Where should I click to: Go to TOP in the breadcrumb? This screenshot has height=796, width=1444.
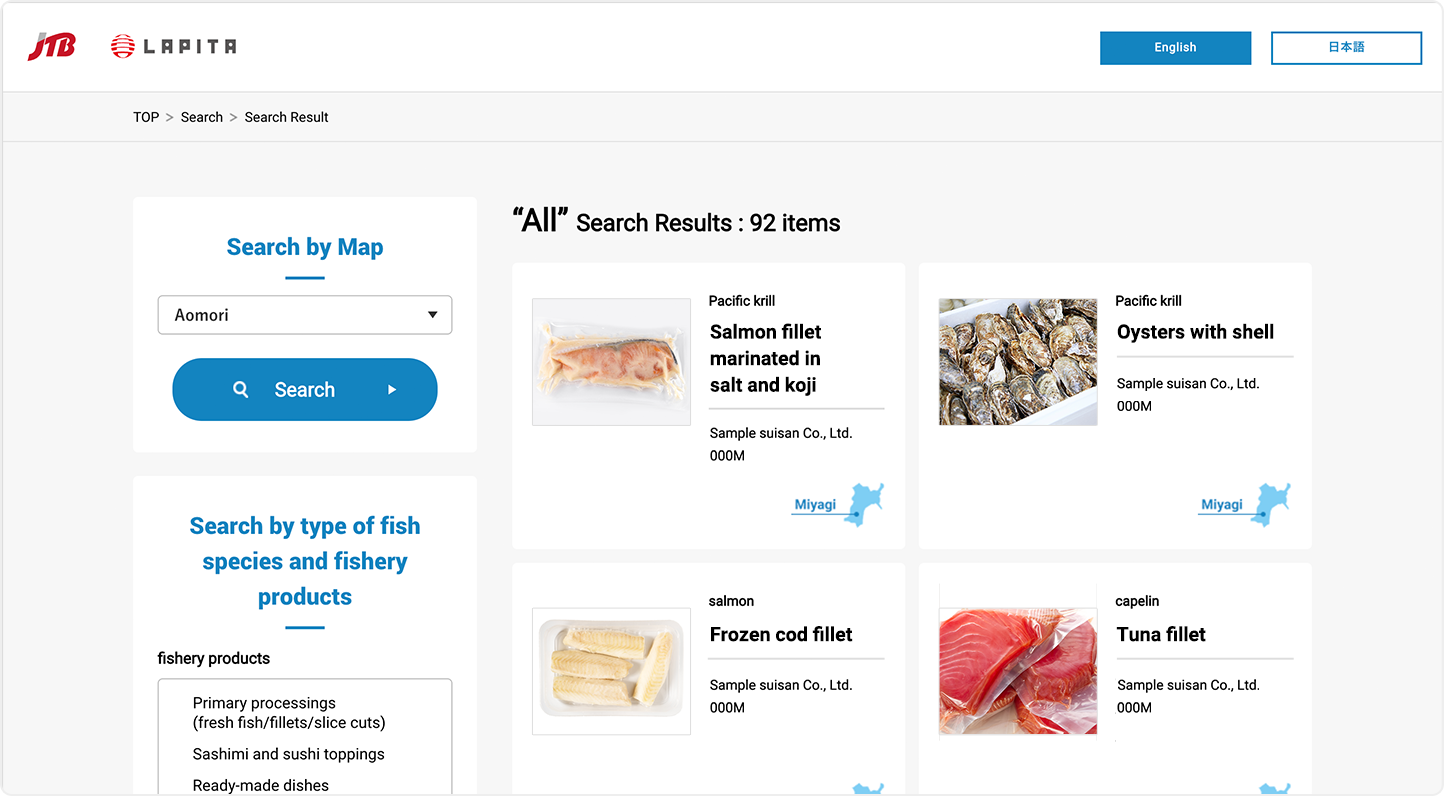pos(146,117)
